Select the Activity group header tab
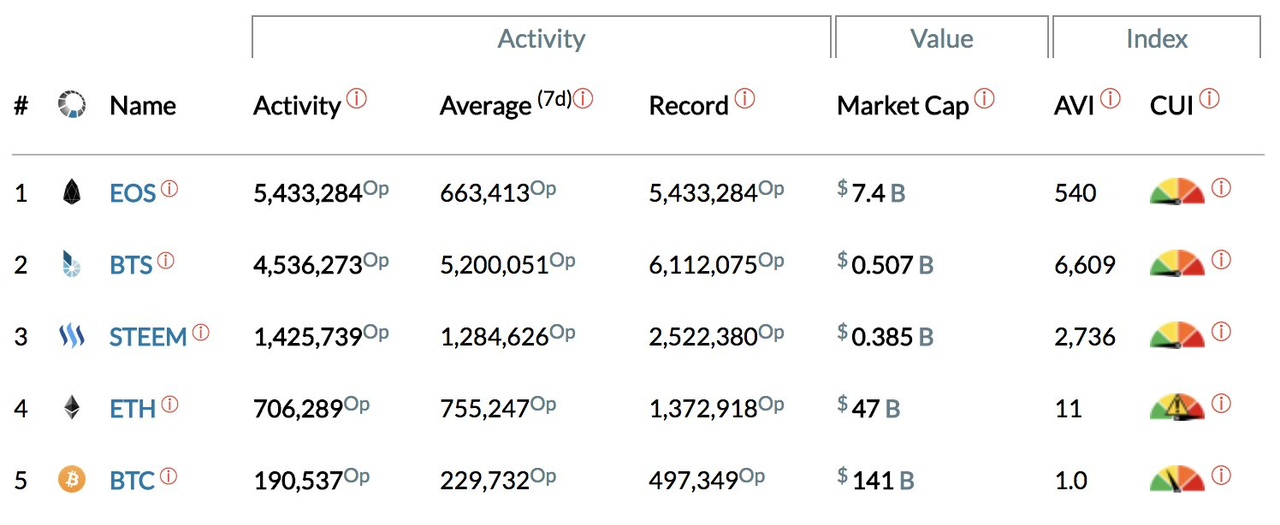The image size is (1280, 525). pos(541,38)
